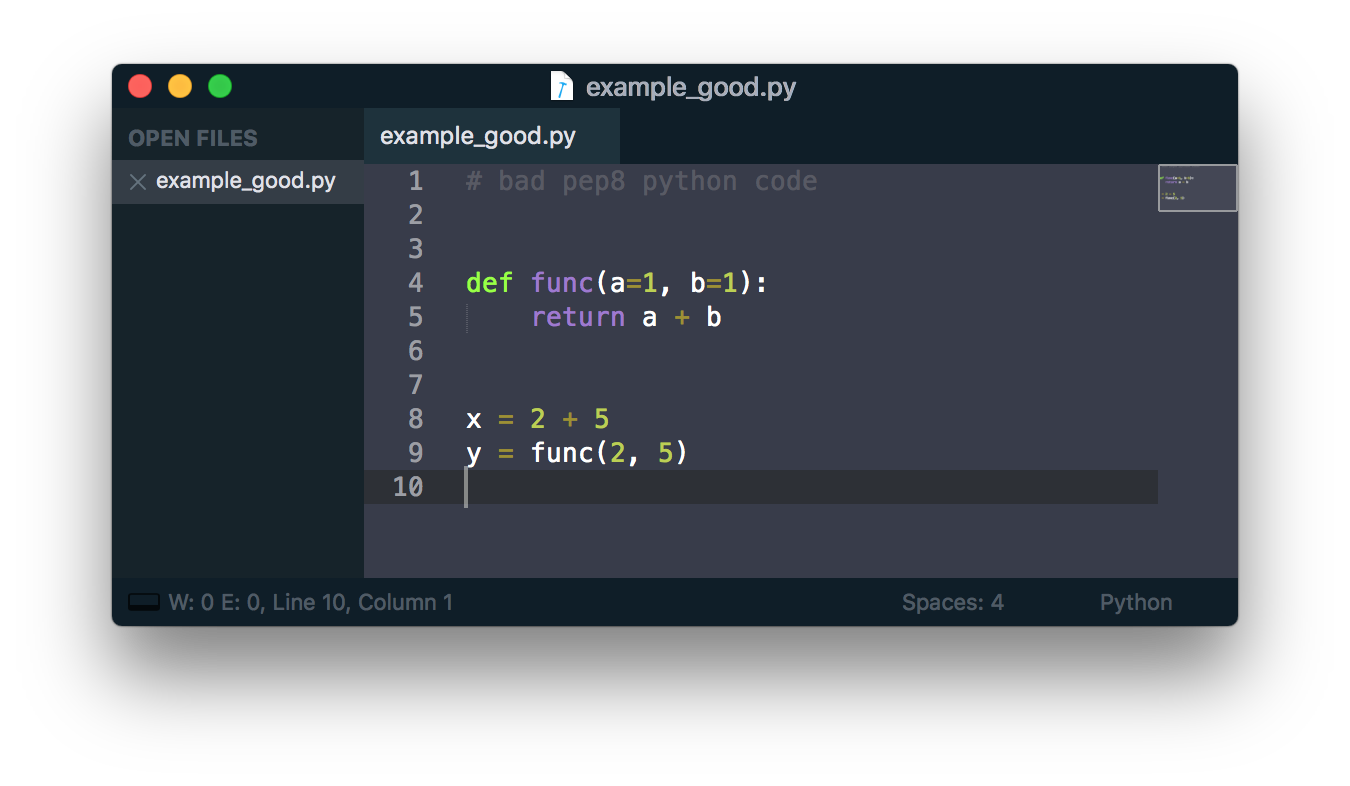Viewport: 1350px width, 786px height.
Task: Click the file icon in the title bar
Action: pyautogui.click(x=562, y=86)
